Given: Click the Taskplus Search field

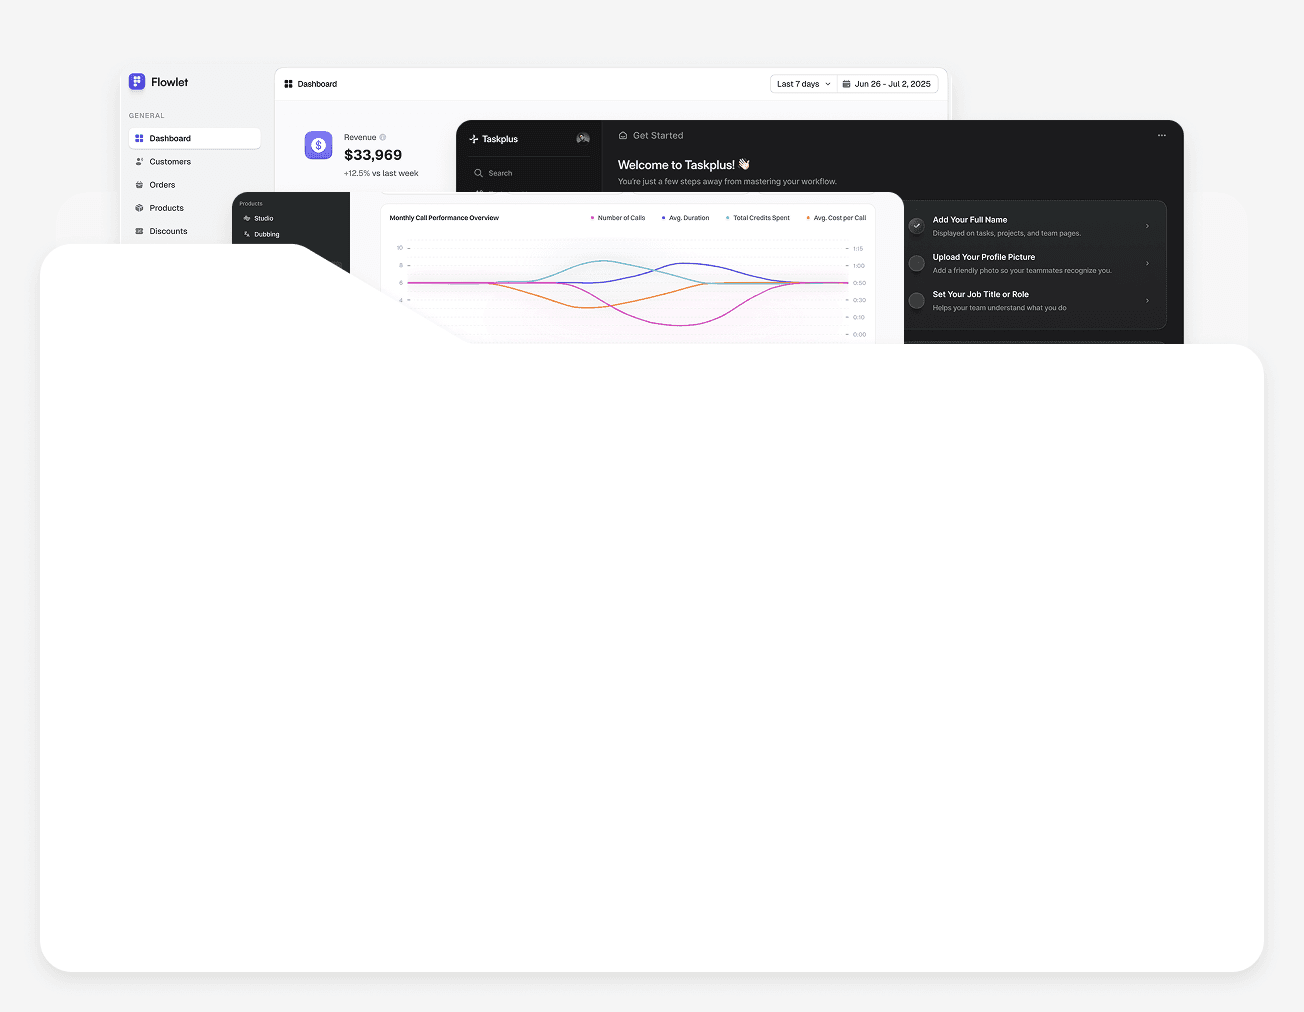Looking at the screenshot, I should pos(530,173).
